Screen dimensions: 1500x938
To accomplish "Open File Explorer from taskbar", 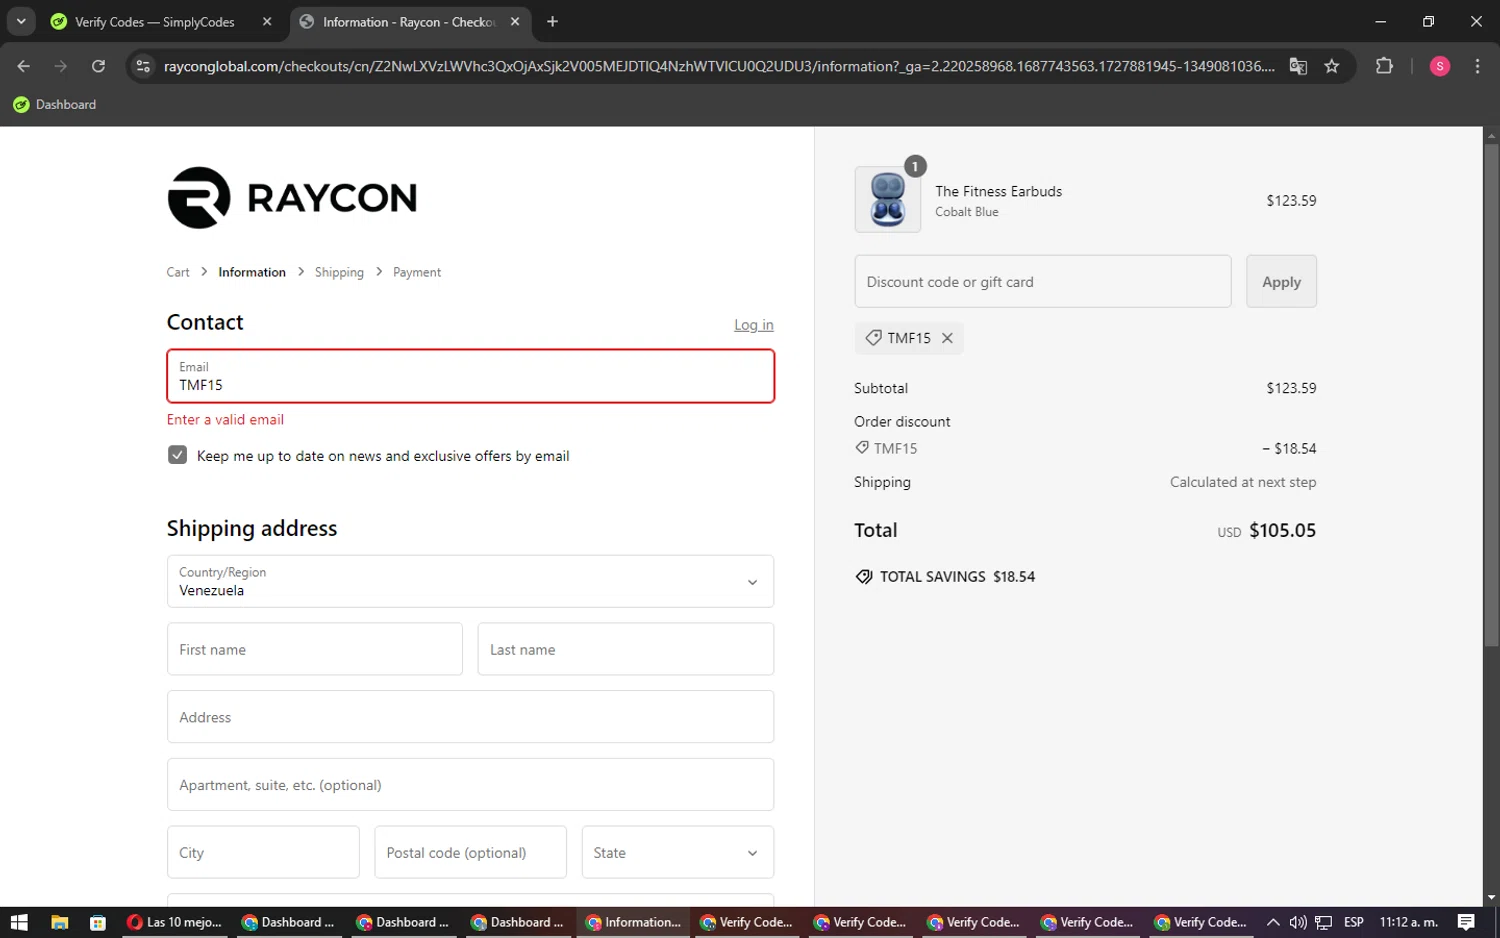I will click(59, 922).
